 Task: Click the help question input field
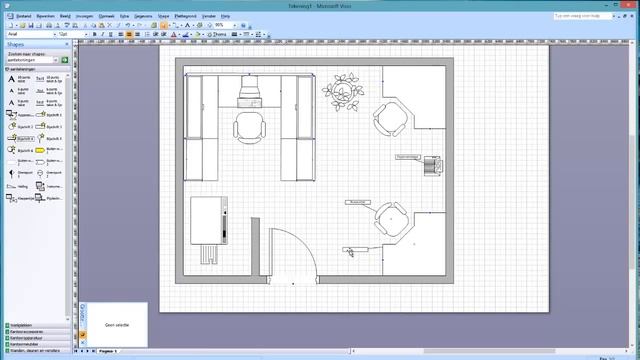click(x=583, y=16)
